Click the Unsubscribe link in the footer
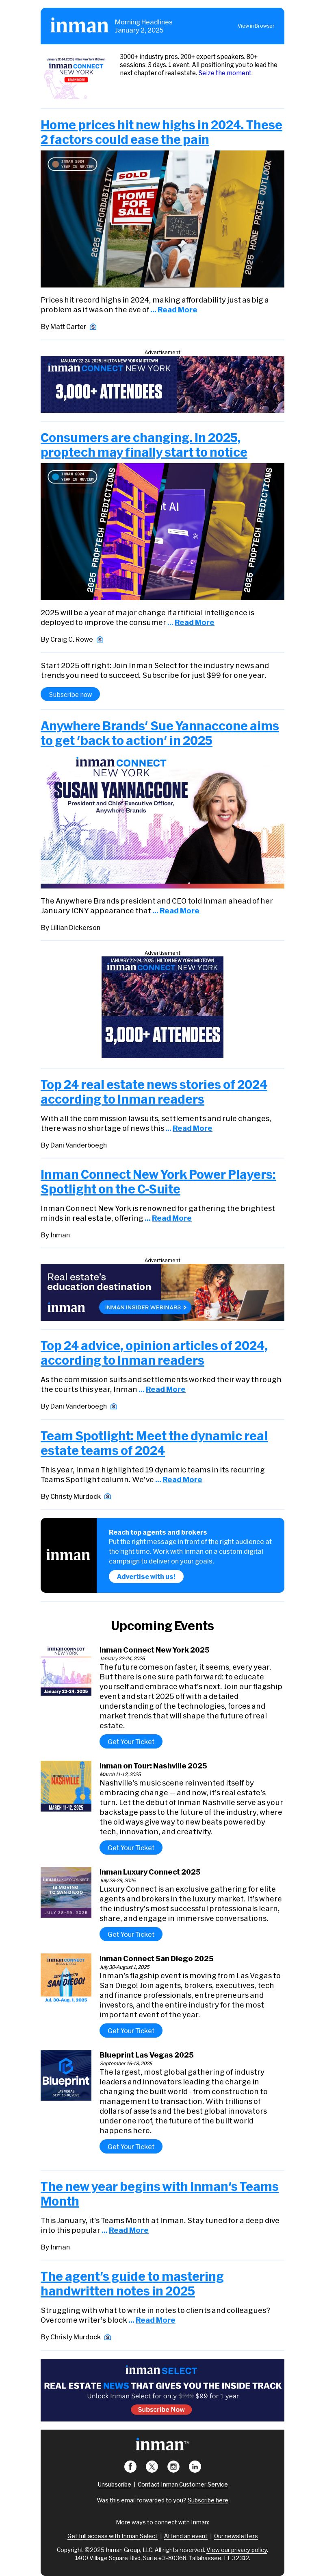325x2576 pixels. click(x=114, y=2484)
